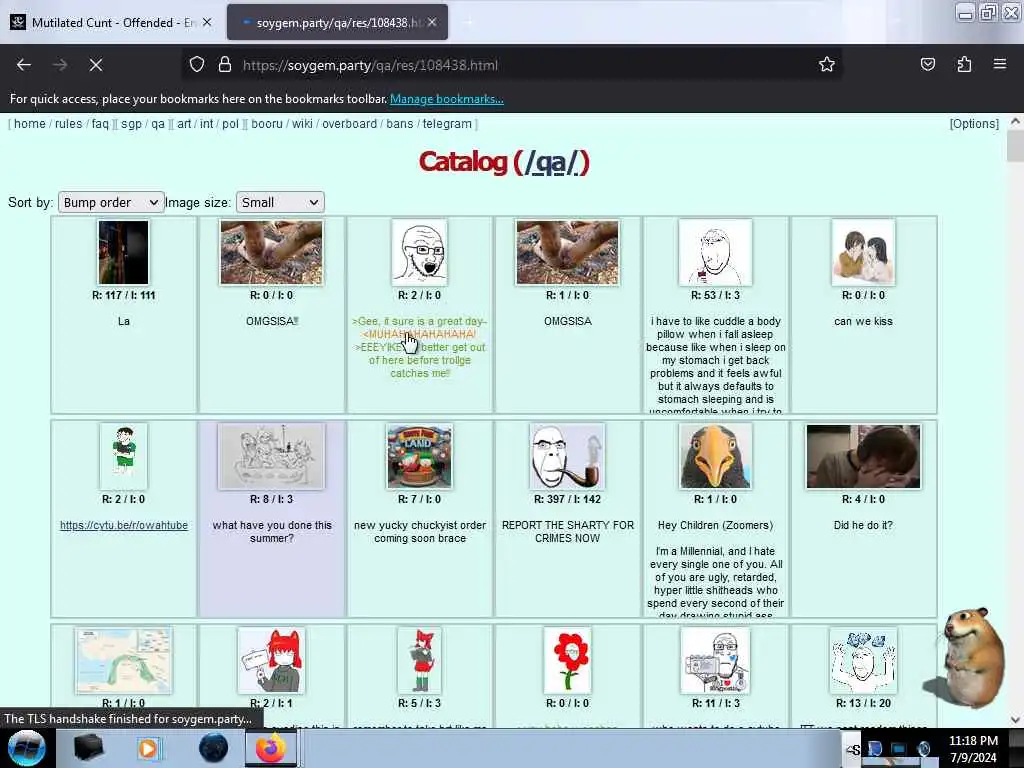Stop loading the page with the X button
This screenshot has width=1024, height=768.
95,65
